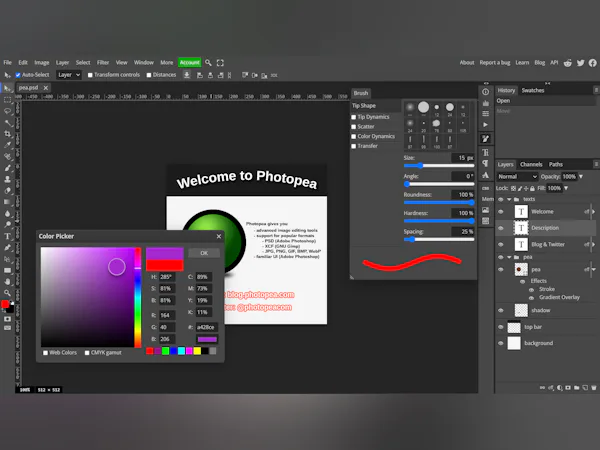Hide the Welcome text layer

point(501,212)
